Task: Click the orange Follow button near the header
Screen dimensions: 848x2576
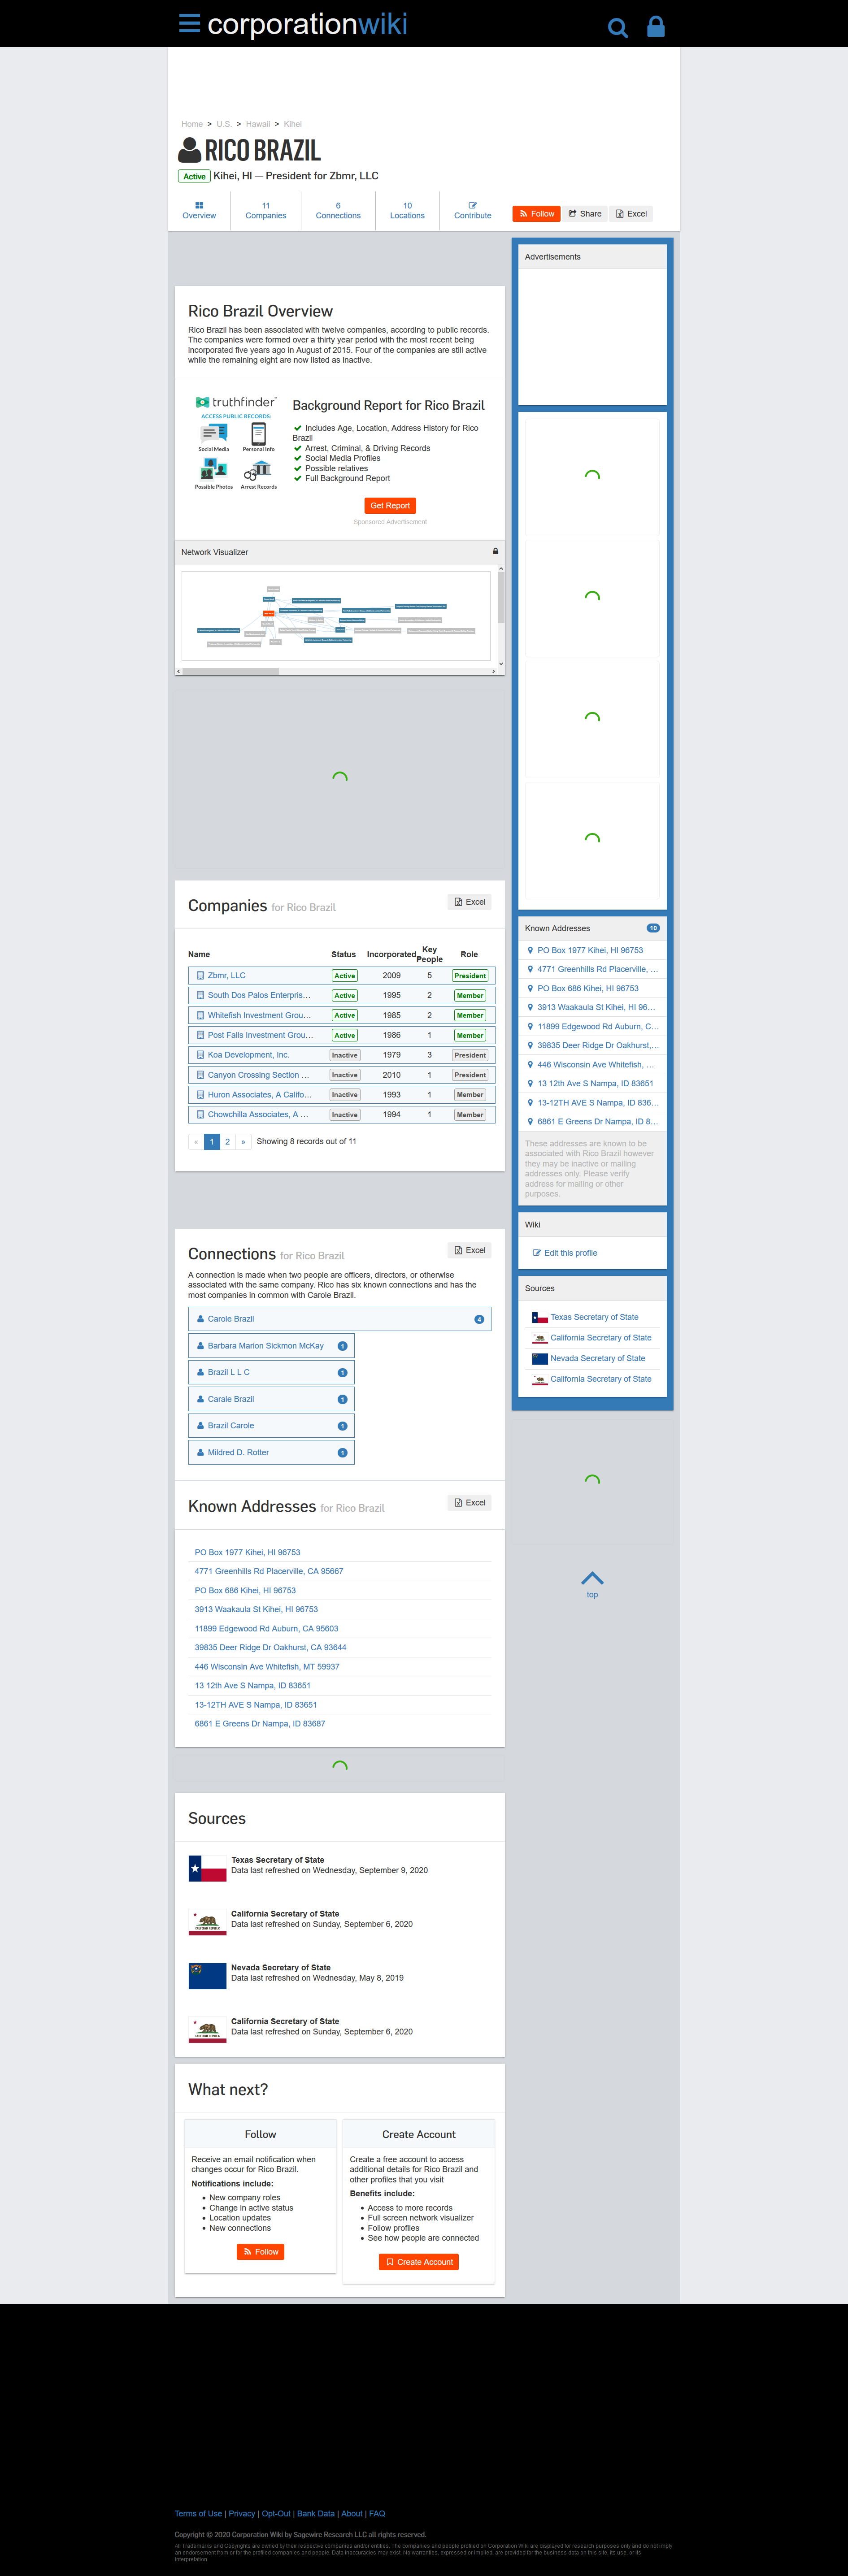Action: [x=537, y=214]
